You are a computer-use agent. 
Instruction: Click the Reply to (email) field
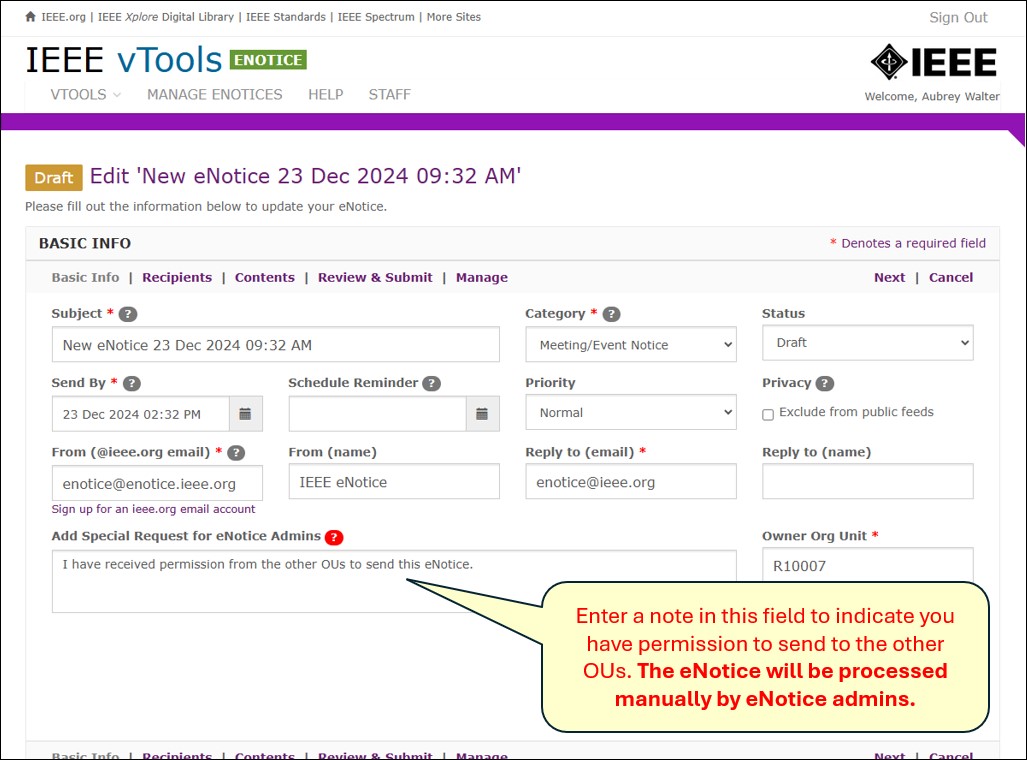[631, 482]
